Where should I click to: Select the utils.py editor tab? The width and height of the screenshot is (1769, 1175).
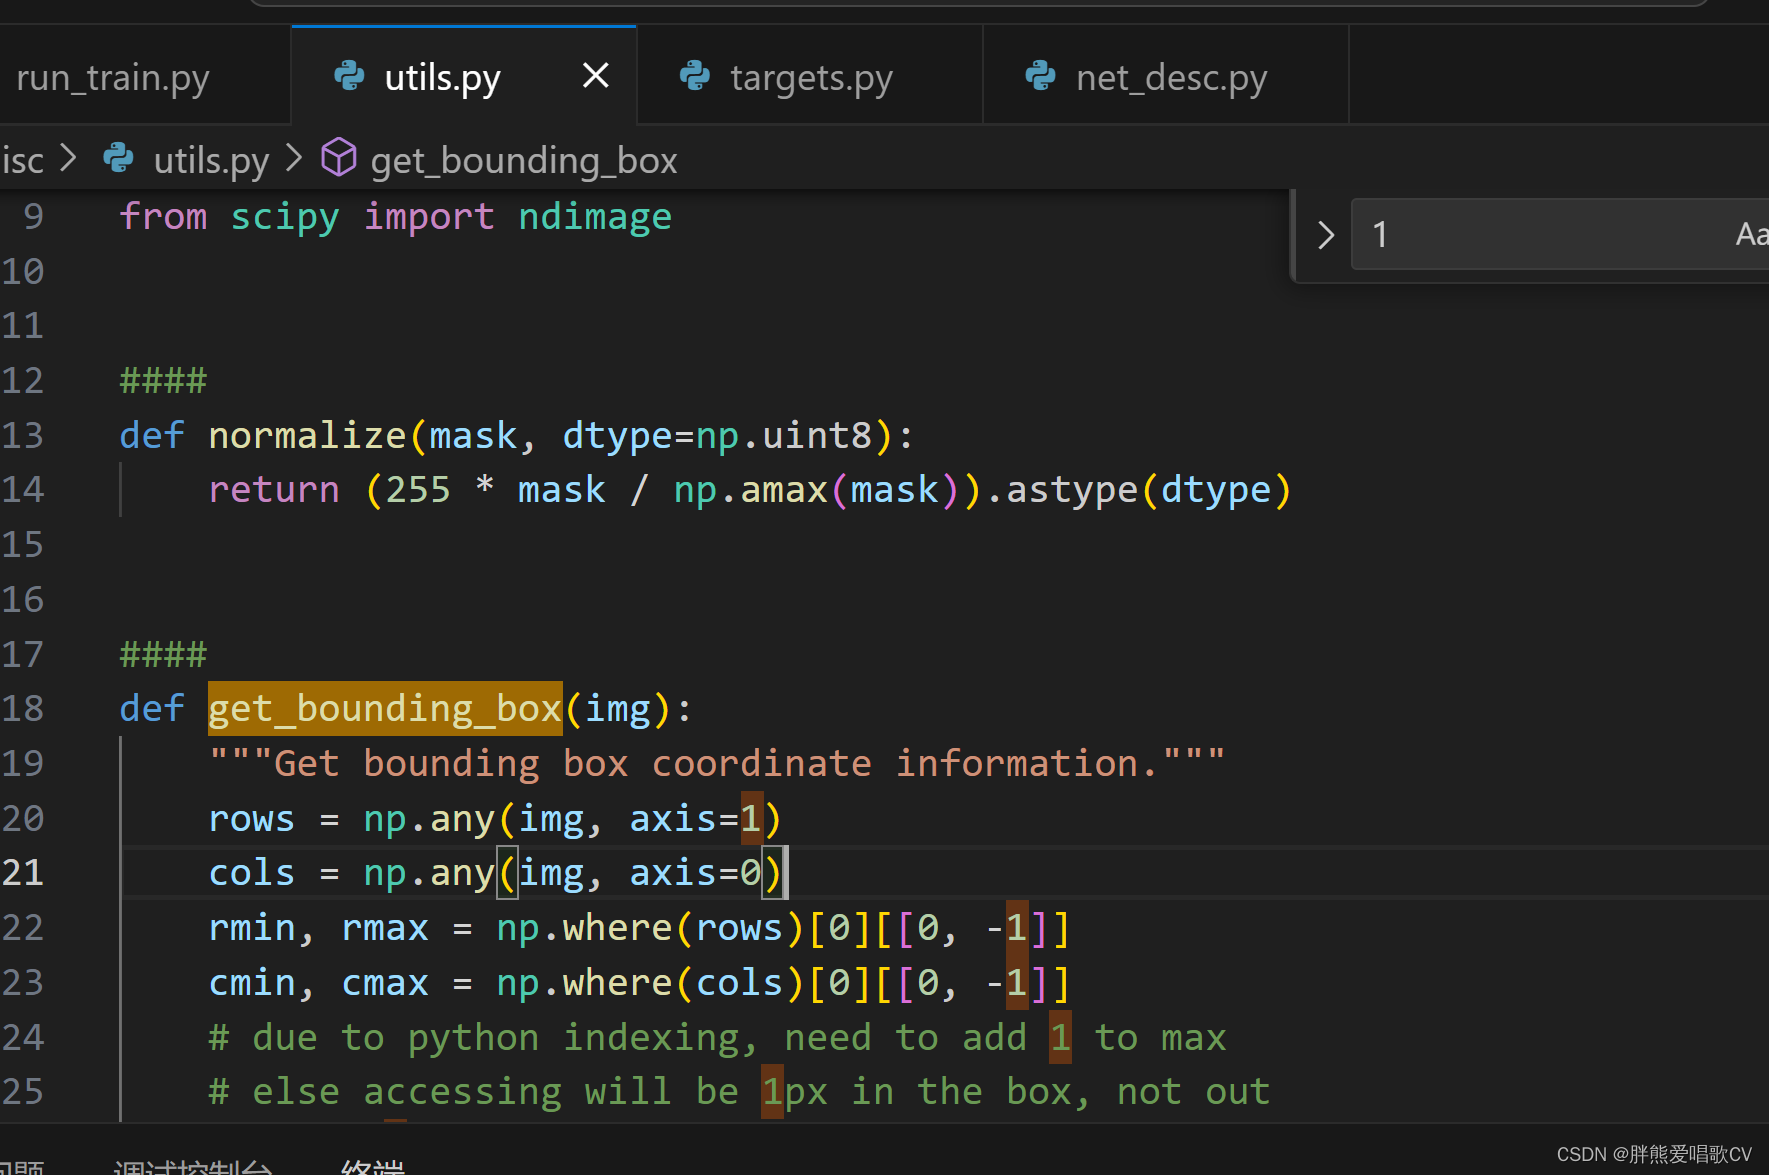point(463,77)
